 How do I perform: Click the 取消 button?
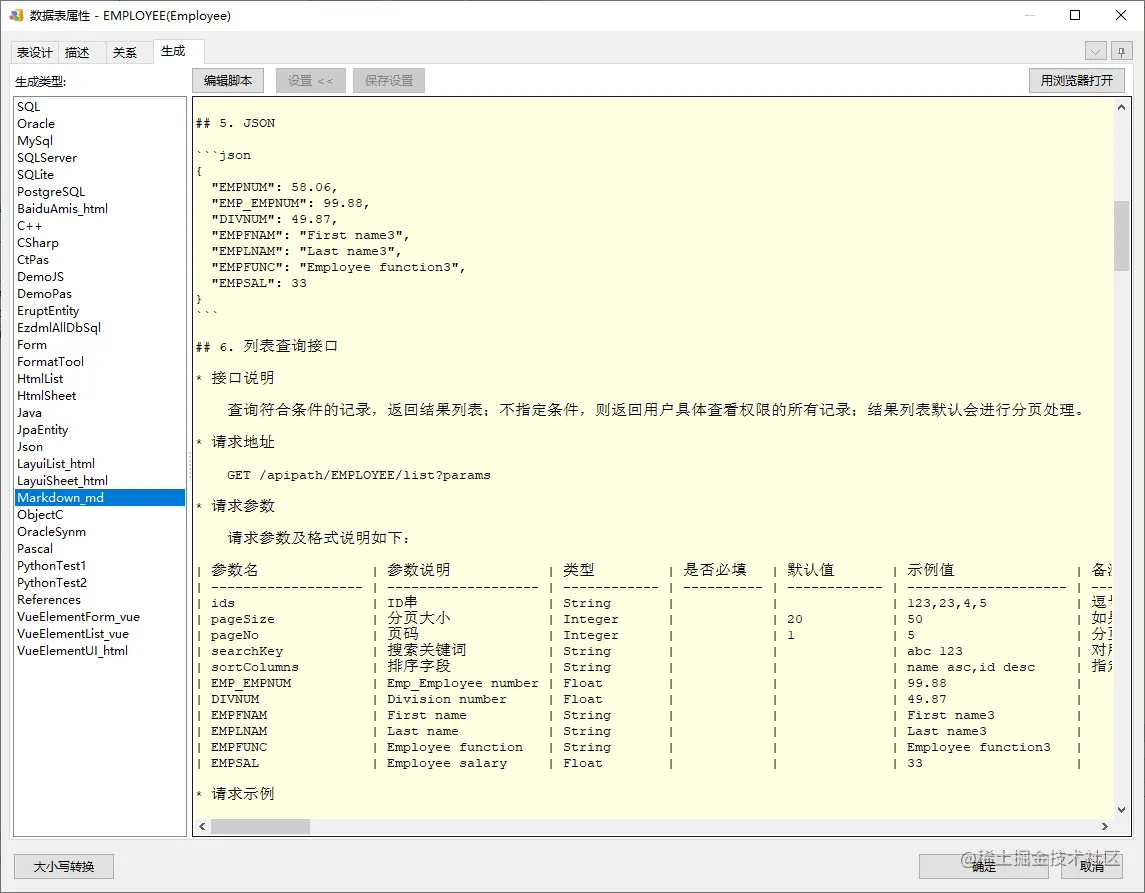click(1092, 867)
